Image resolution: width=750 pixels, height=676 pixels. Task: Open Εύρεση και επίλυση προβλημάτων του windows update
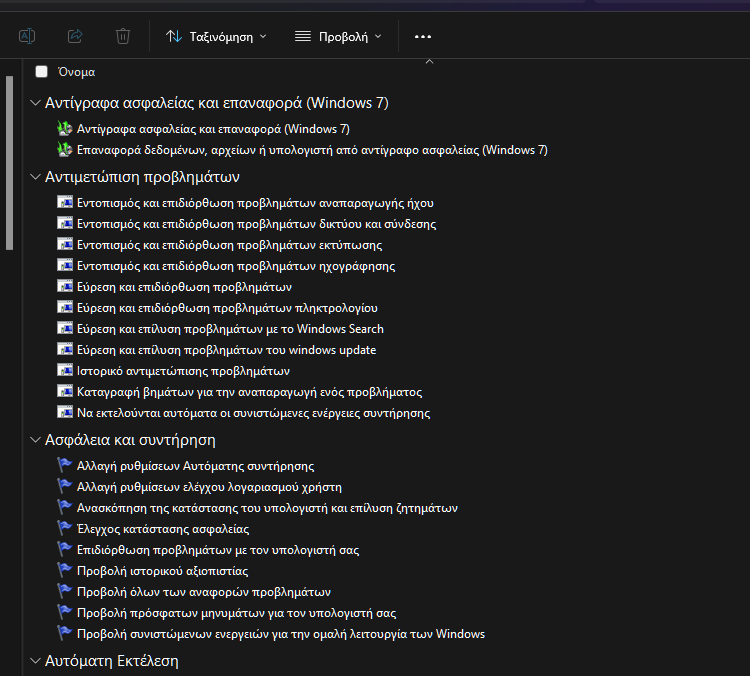(x=226, y=350)
